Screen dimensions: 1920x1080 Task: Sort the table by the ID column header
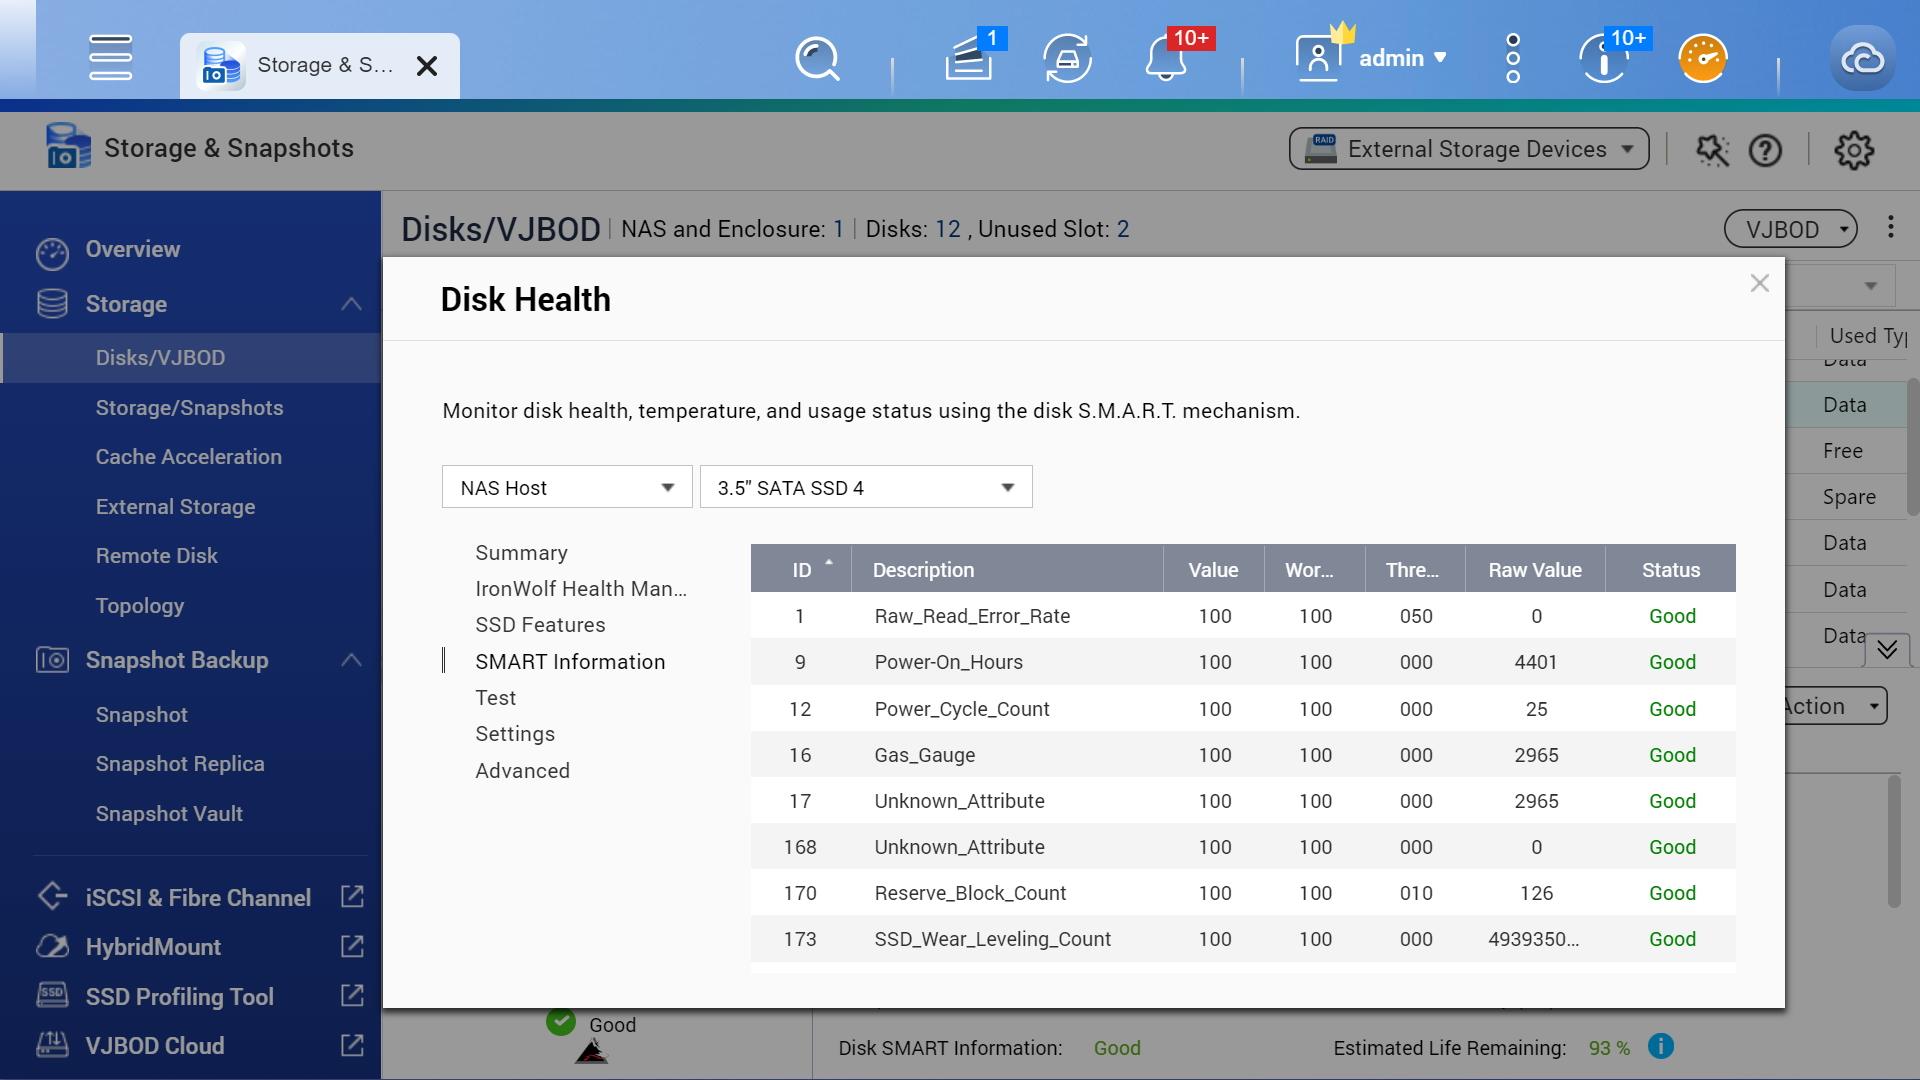pyautogui.click(x=802, y=570)
